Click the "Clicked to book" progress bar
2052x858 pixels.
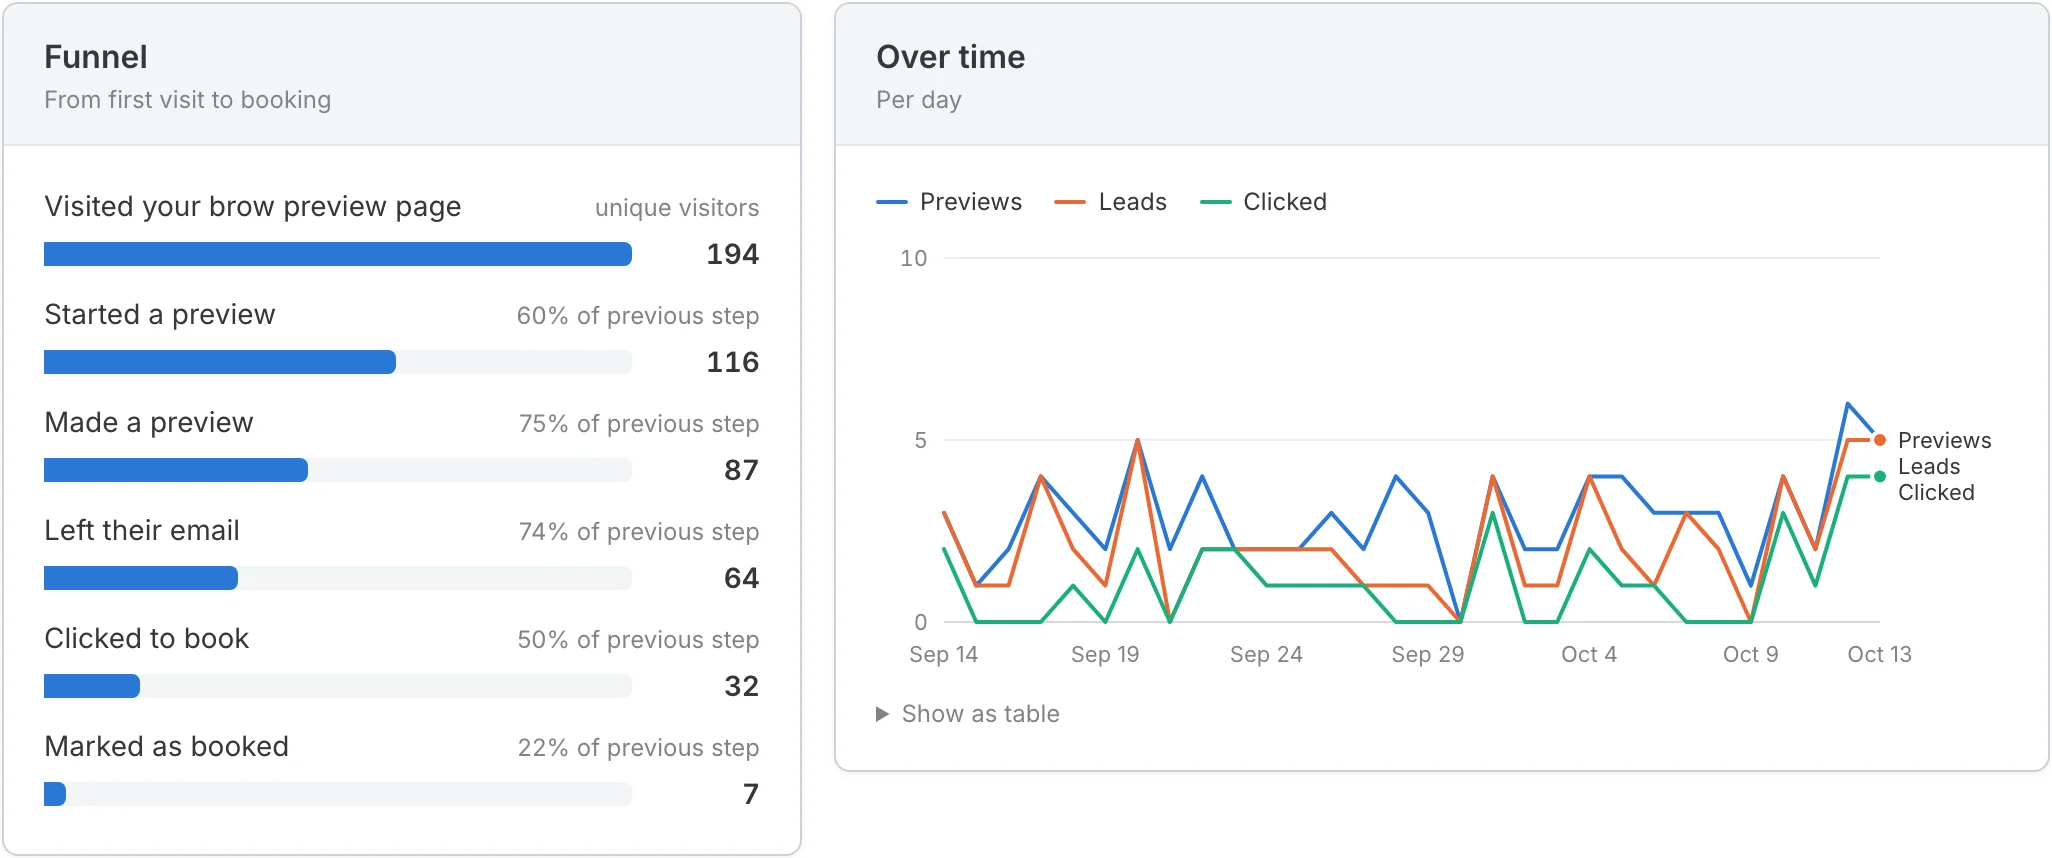point(338,686)
